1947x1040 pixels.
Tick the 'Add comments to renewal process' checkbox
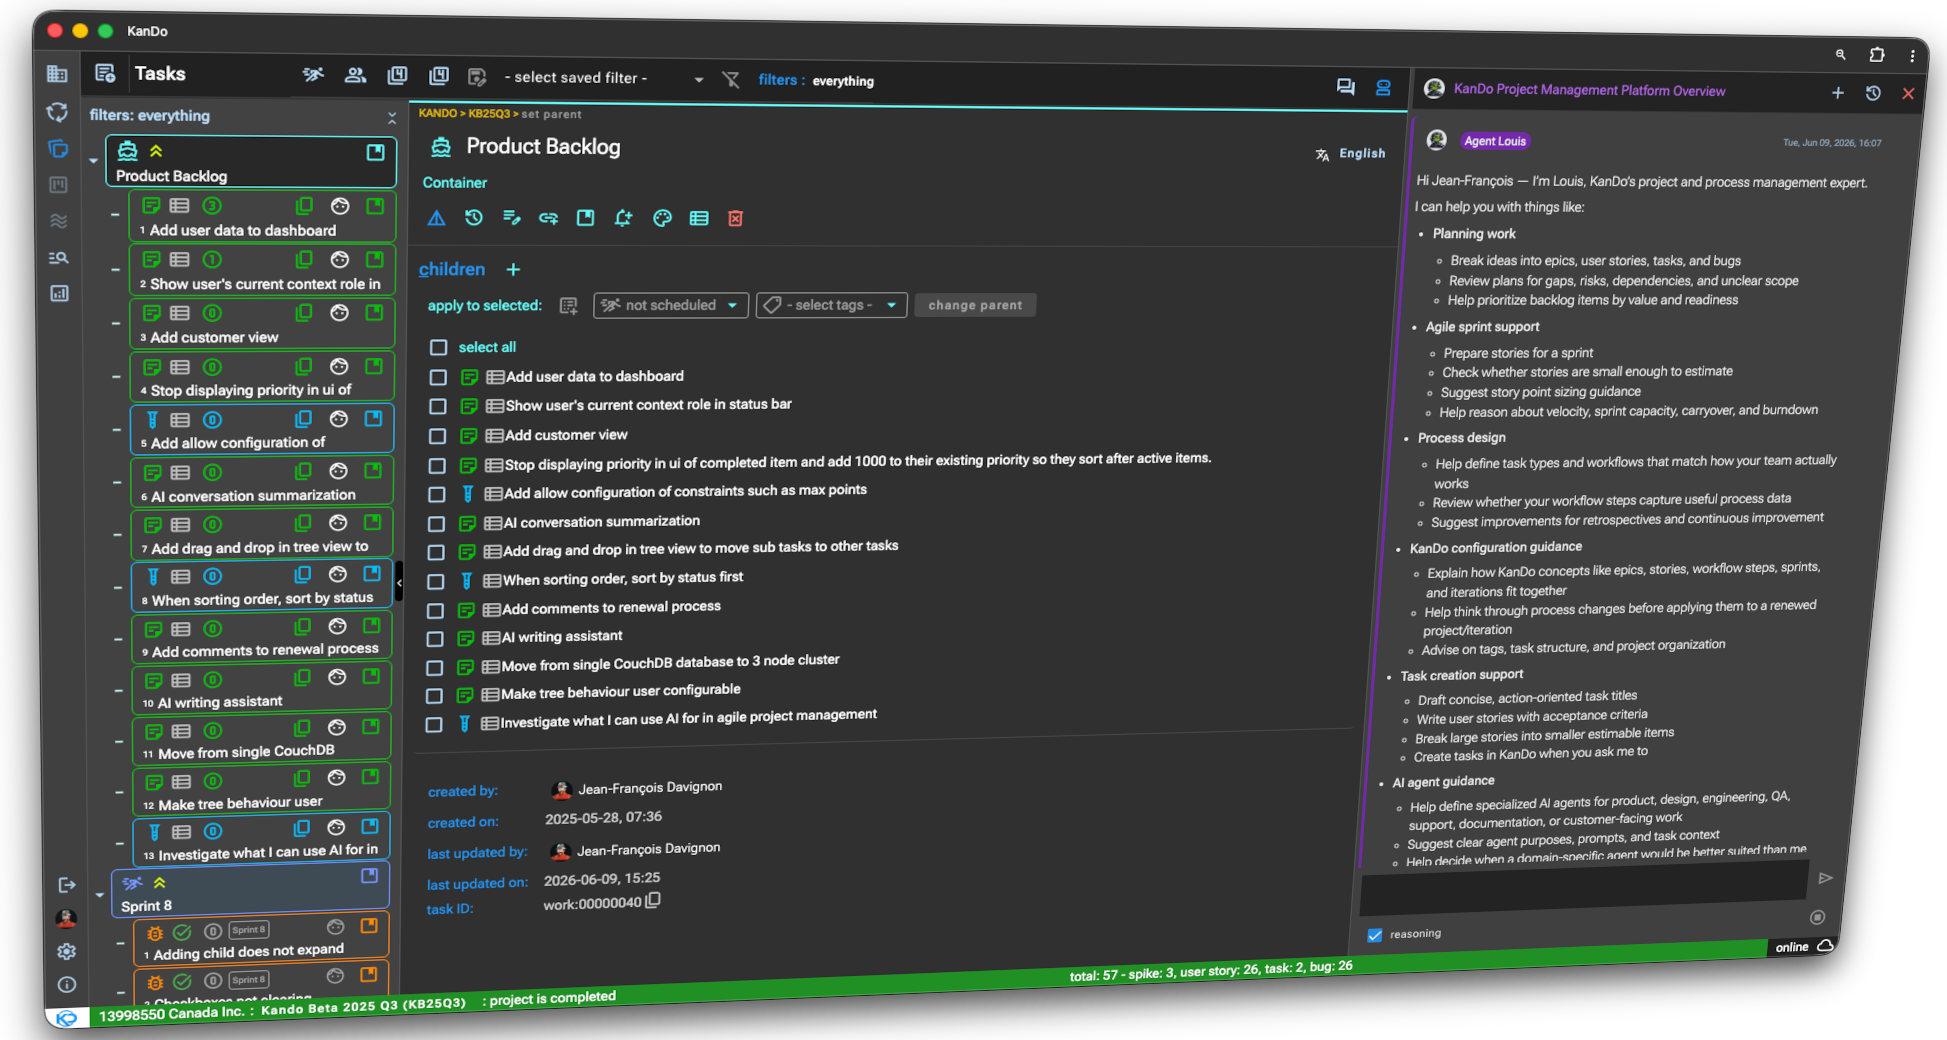[x=435, y=610]
